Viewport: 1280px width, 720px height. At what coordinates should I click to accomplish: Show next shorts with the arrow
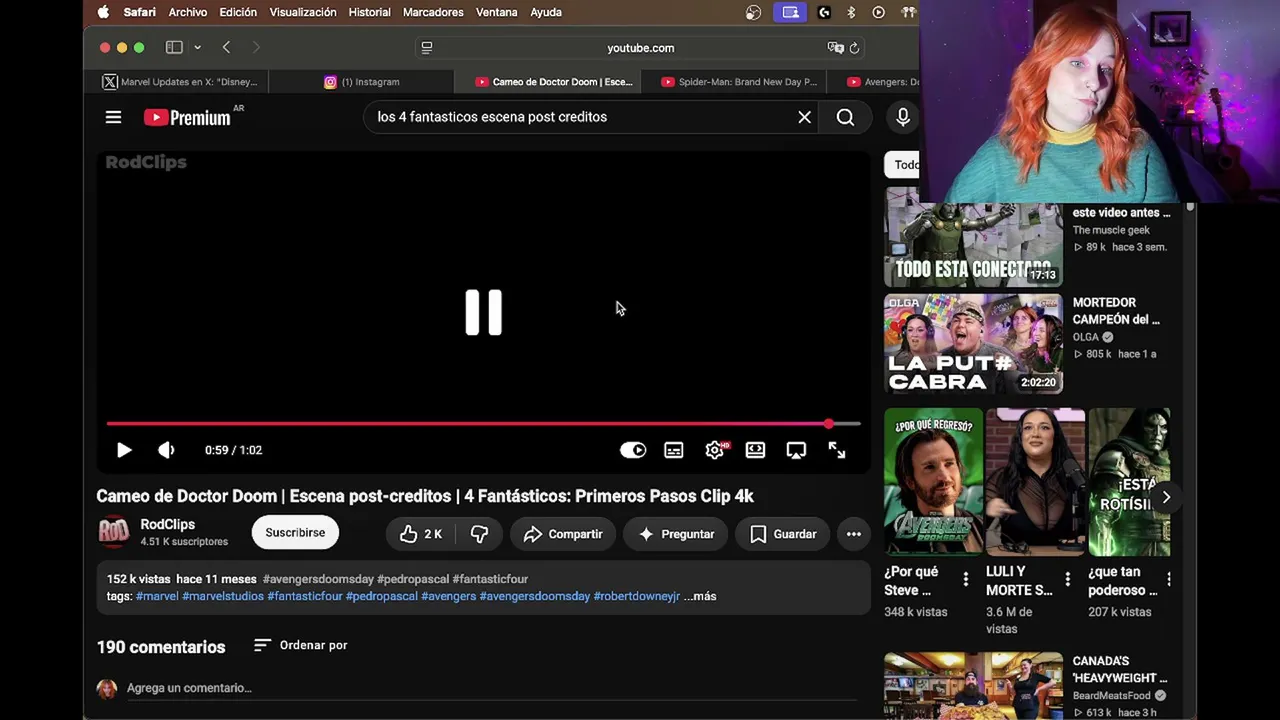1166,497
